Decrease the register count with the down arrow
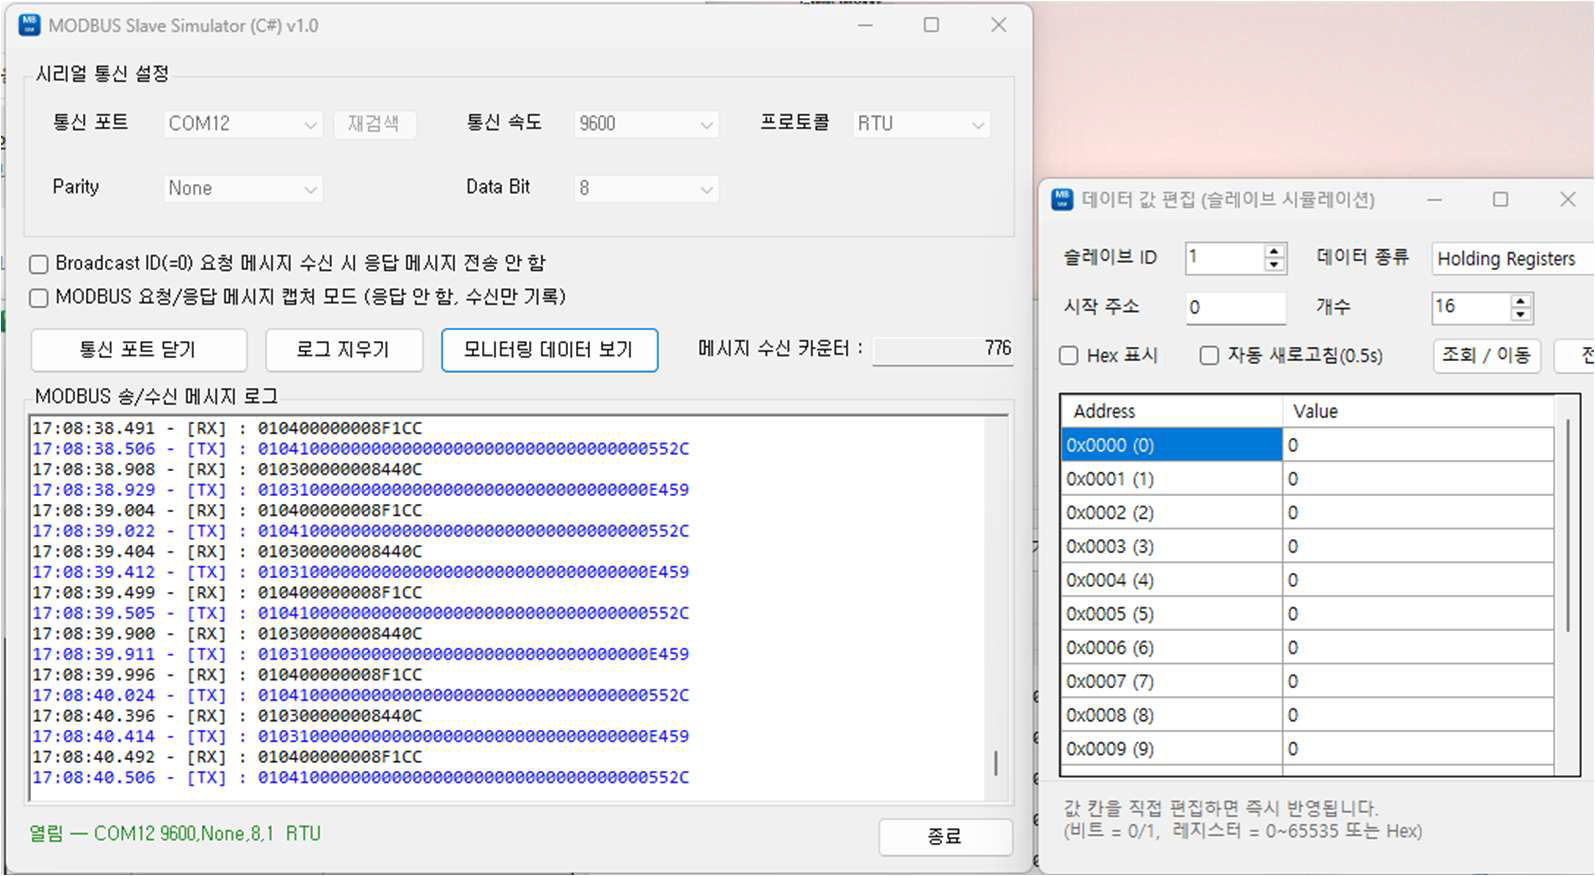 pyautogui.click(x=1520, y=314)
